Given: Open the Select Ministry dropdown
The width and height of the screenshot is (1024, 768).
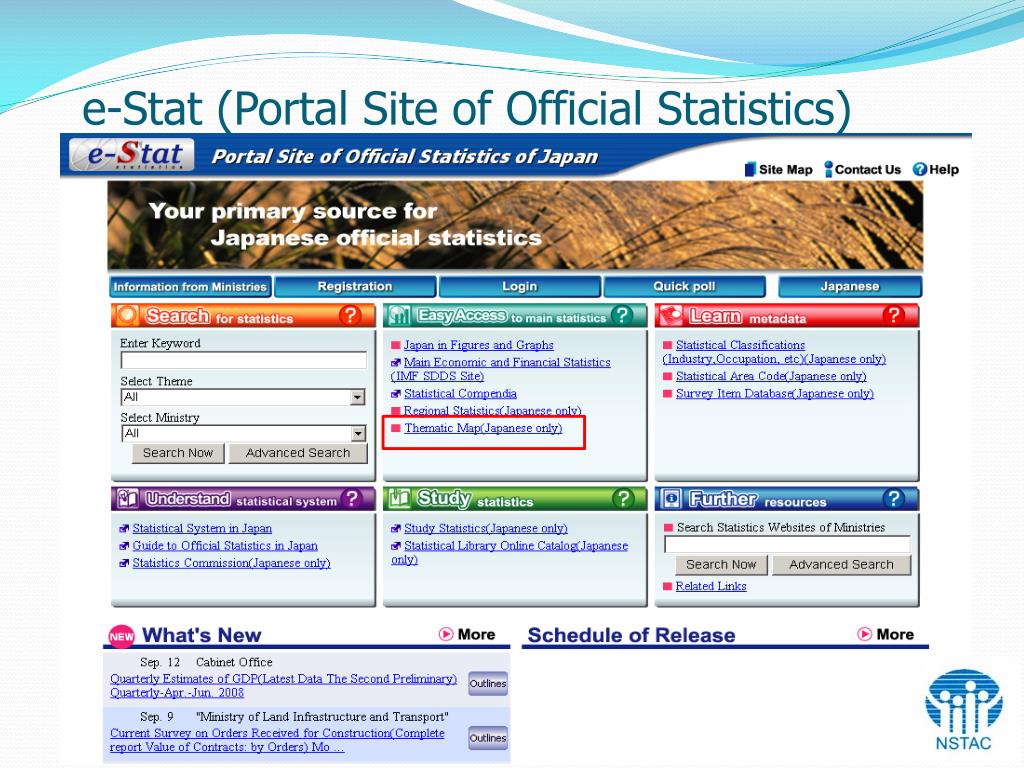Looking at the screenshot, I should coord(243,433).
